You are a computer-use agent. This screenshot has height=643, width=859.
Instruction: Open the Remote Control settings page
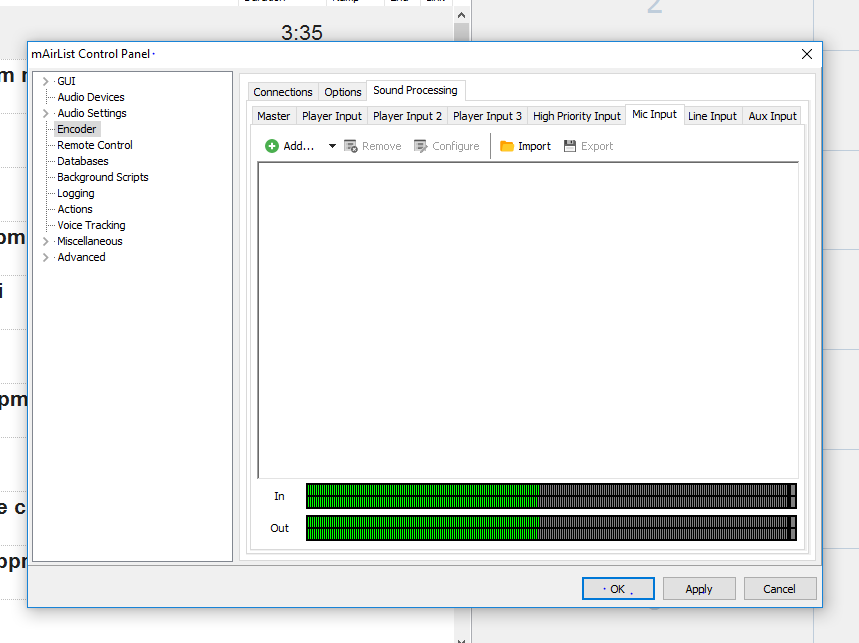[x=95, y=145]
